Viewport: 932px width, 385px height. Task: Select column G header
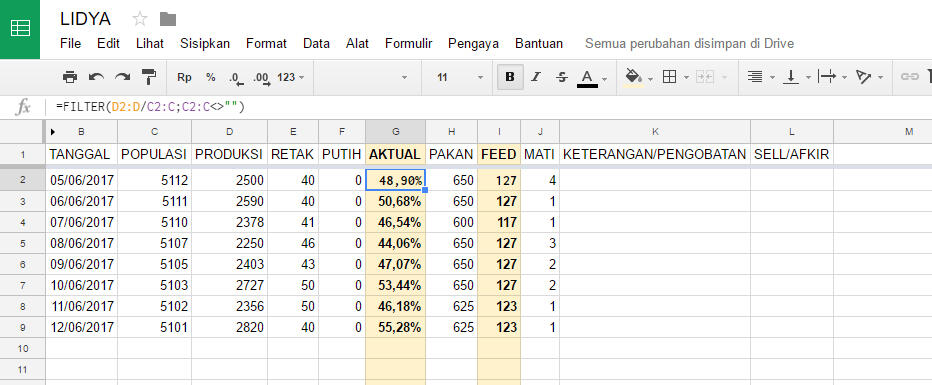(395, 132)
